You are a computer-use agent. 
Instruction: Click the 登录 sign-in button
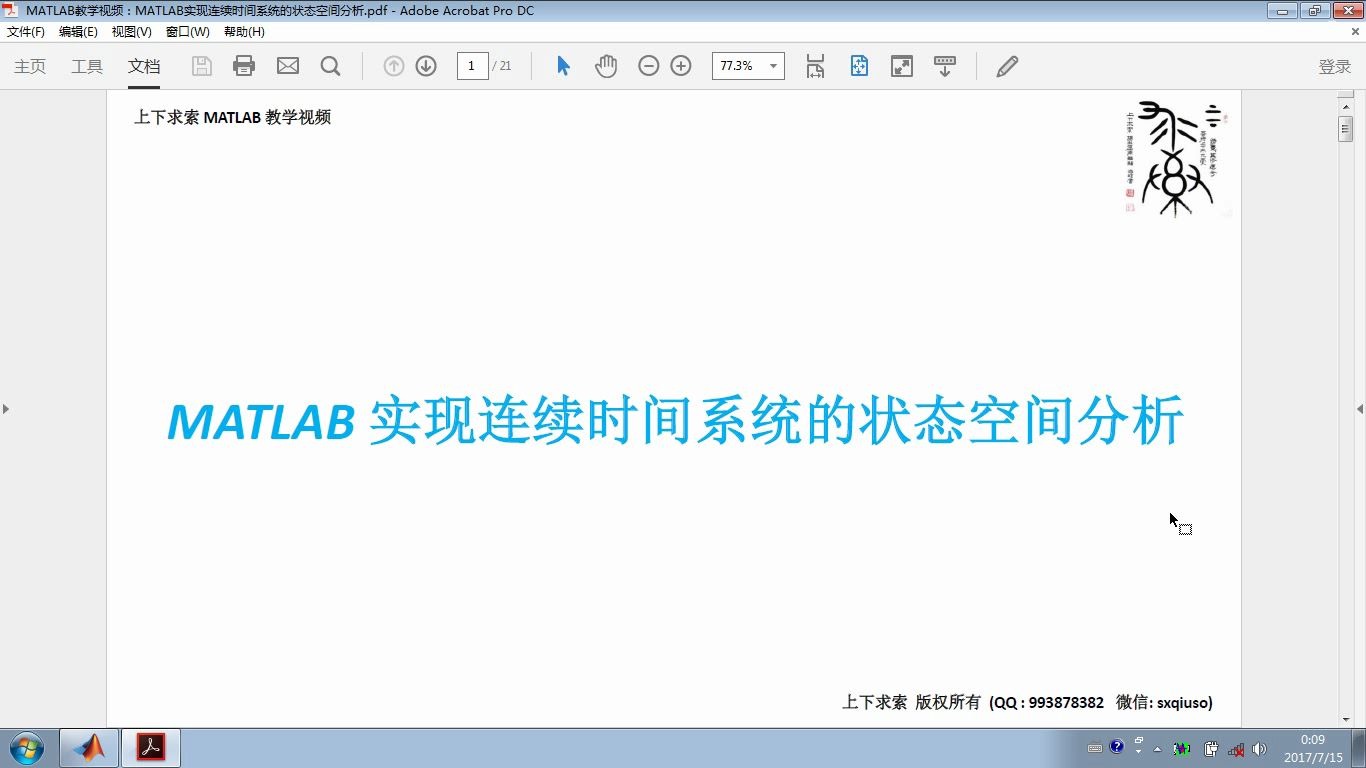point(1334,66)
